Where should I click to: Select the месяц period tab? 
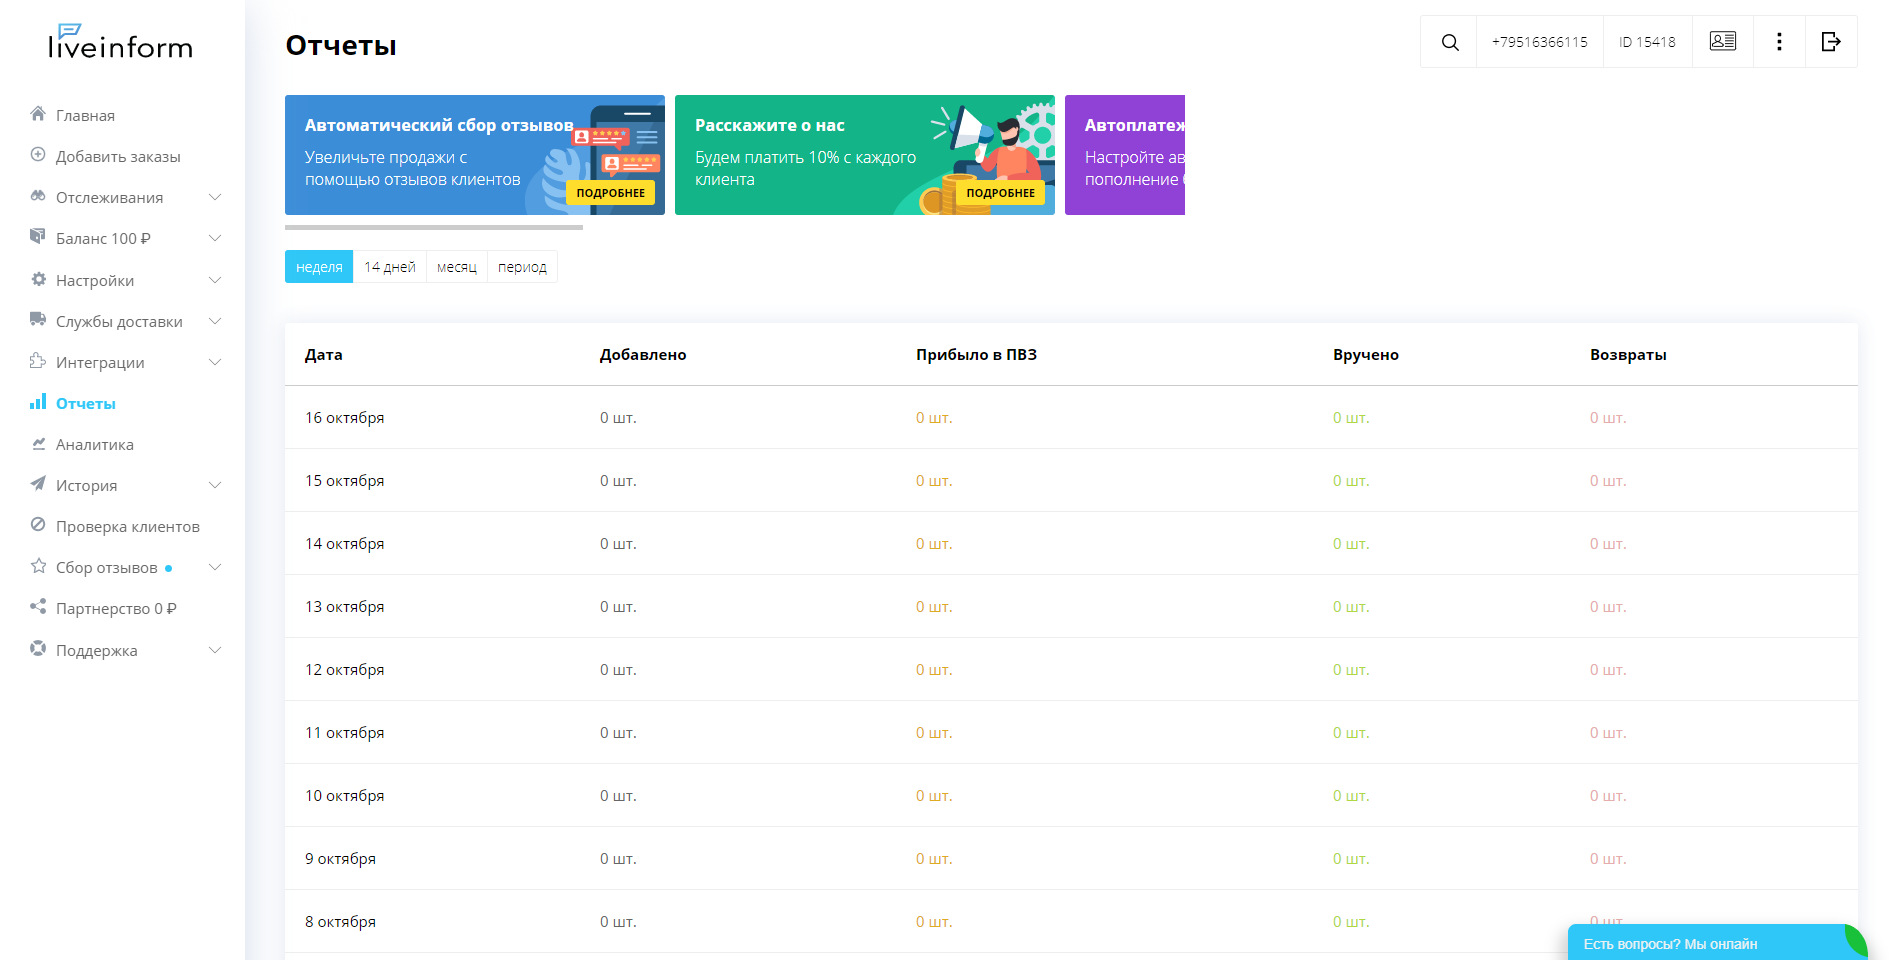(x=457, y=267)
